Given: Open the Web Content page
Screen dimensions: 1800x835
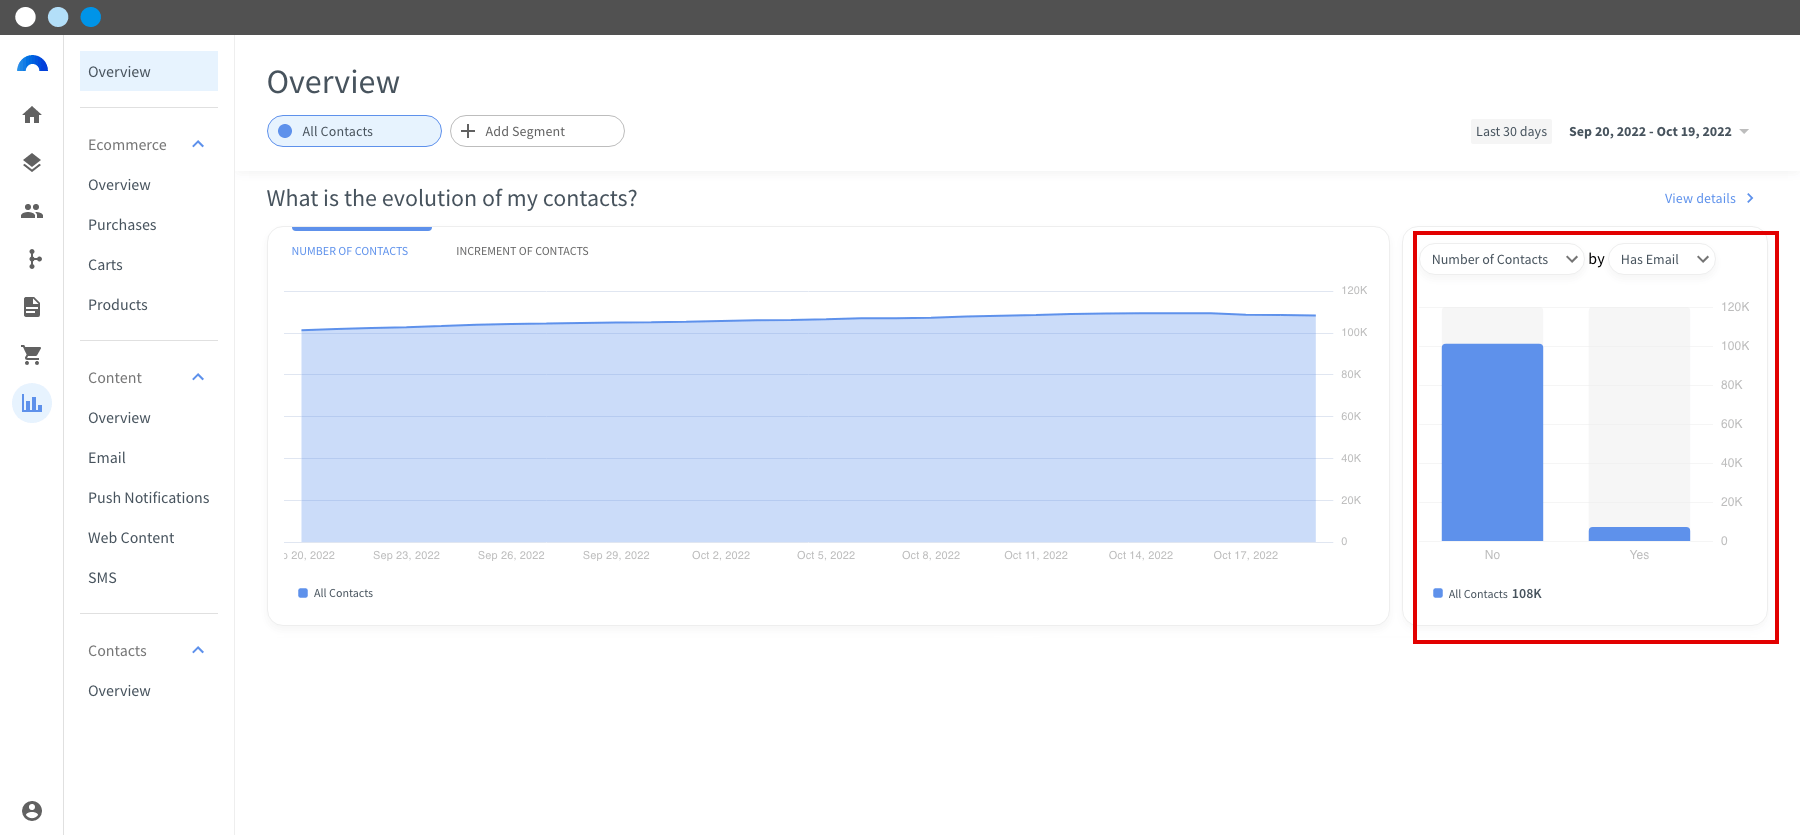Looking at the screenshot, I should [131, 538].
